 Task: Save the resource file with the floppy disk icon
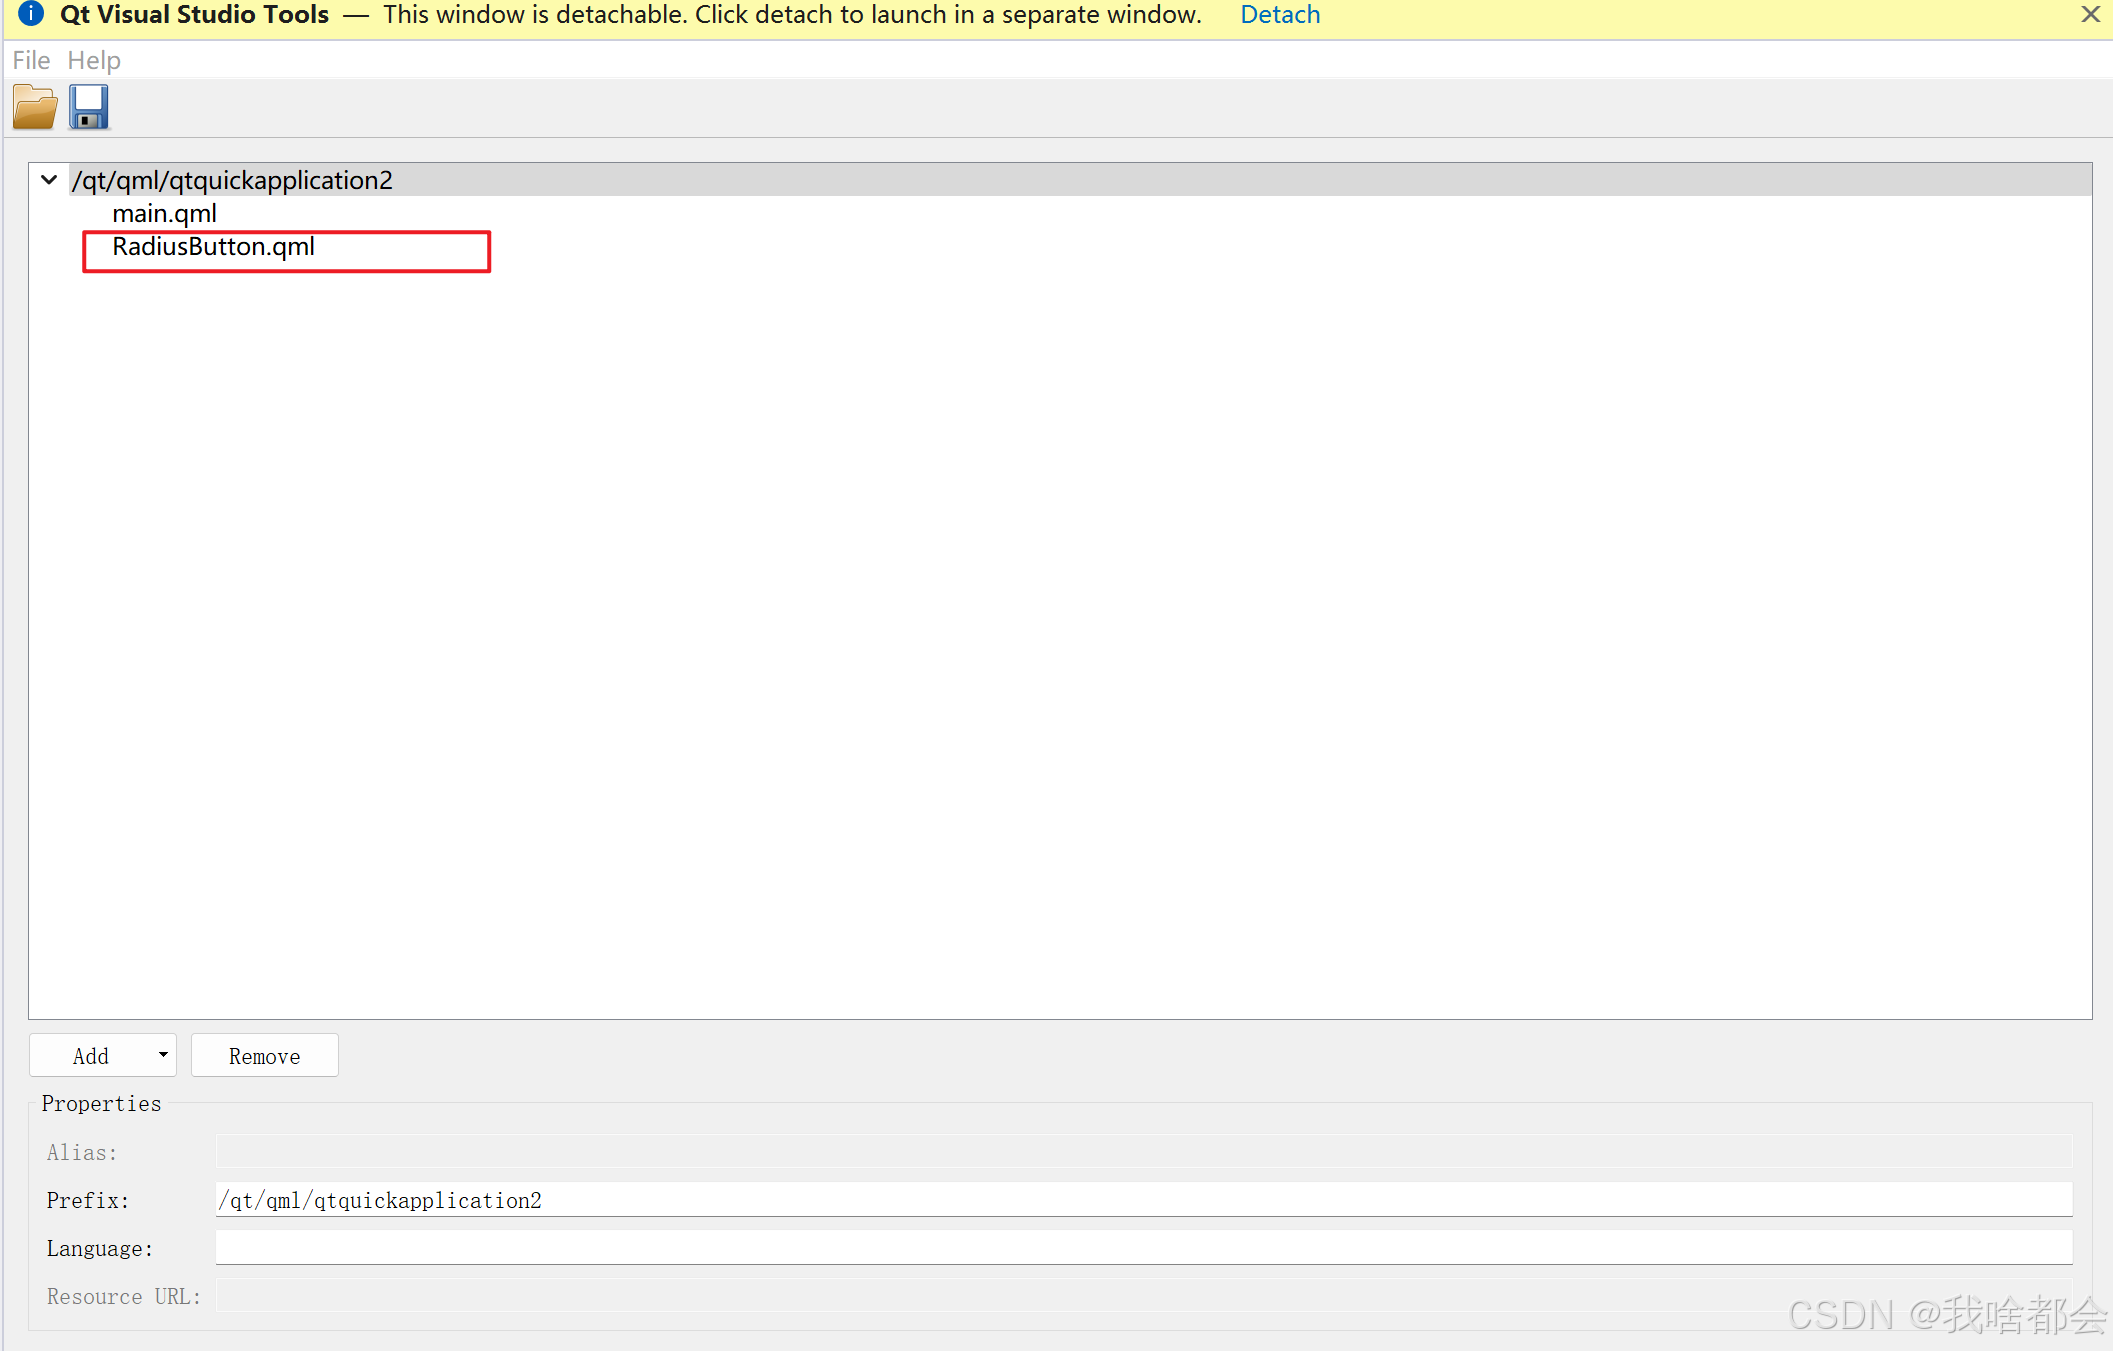[89, 107]
